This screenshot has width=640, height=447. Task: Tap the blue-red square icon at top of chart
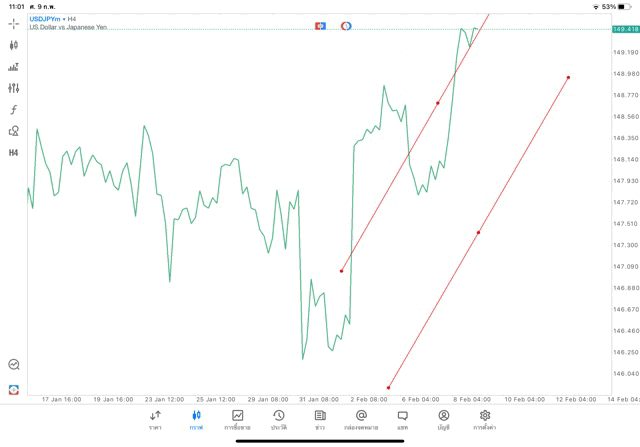pos(321,25)
